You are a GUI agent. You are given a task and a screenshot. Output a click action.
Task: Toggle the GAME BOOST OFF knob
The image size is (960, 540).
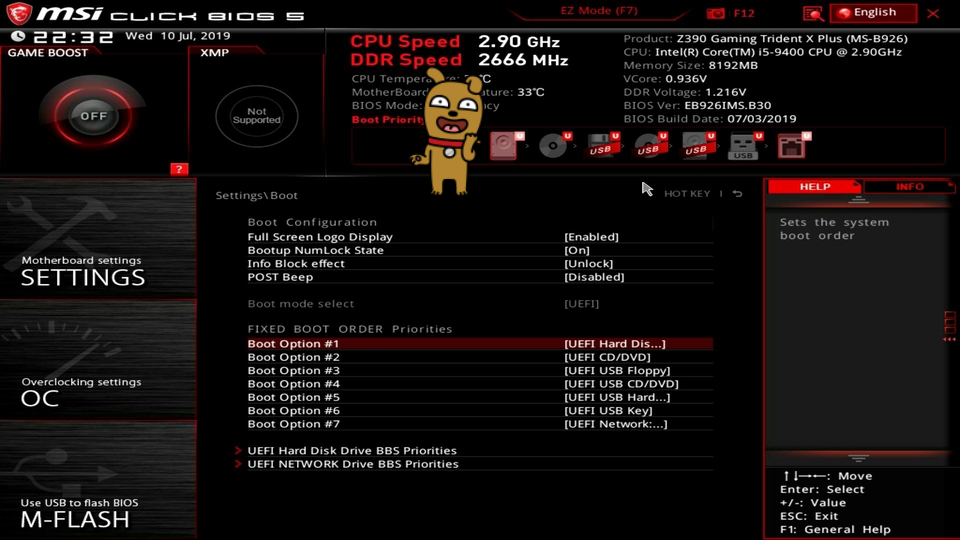(x=93, y=116)
